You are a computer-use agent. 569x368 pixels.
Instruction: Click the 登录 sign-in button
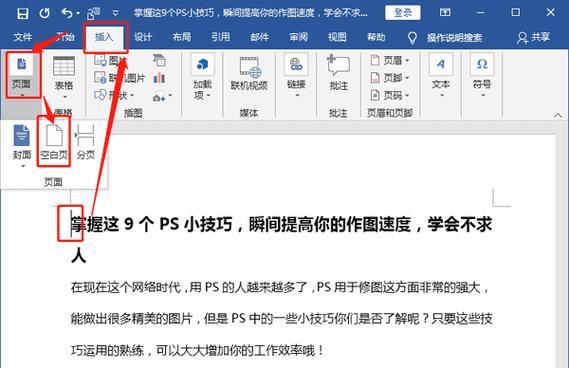[403, 13]
